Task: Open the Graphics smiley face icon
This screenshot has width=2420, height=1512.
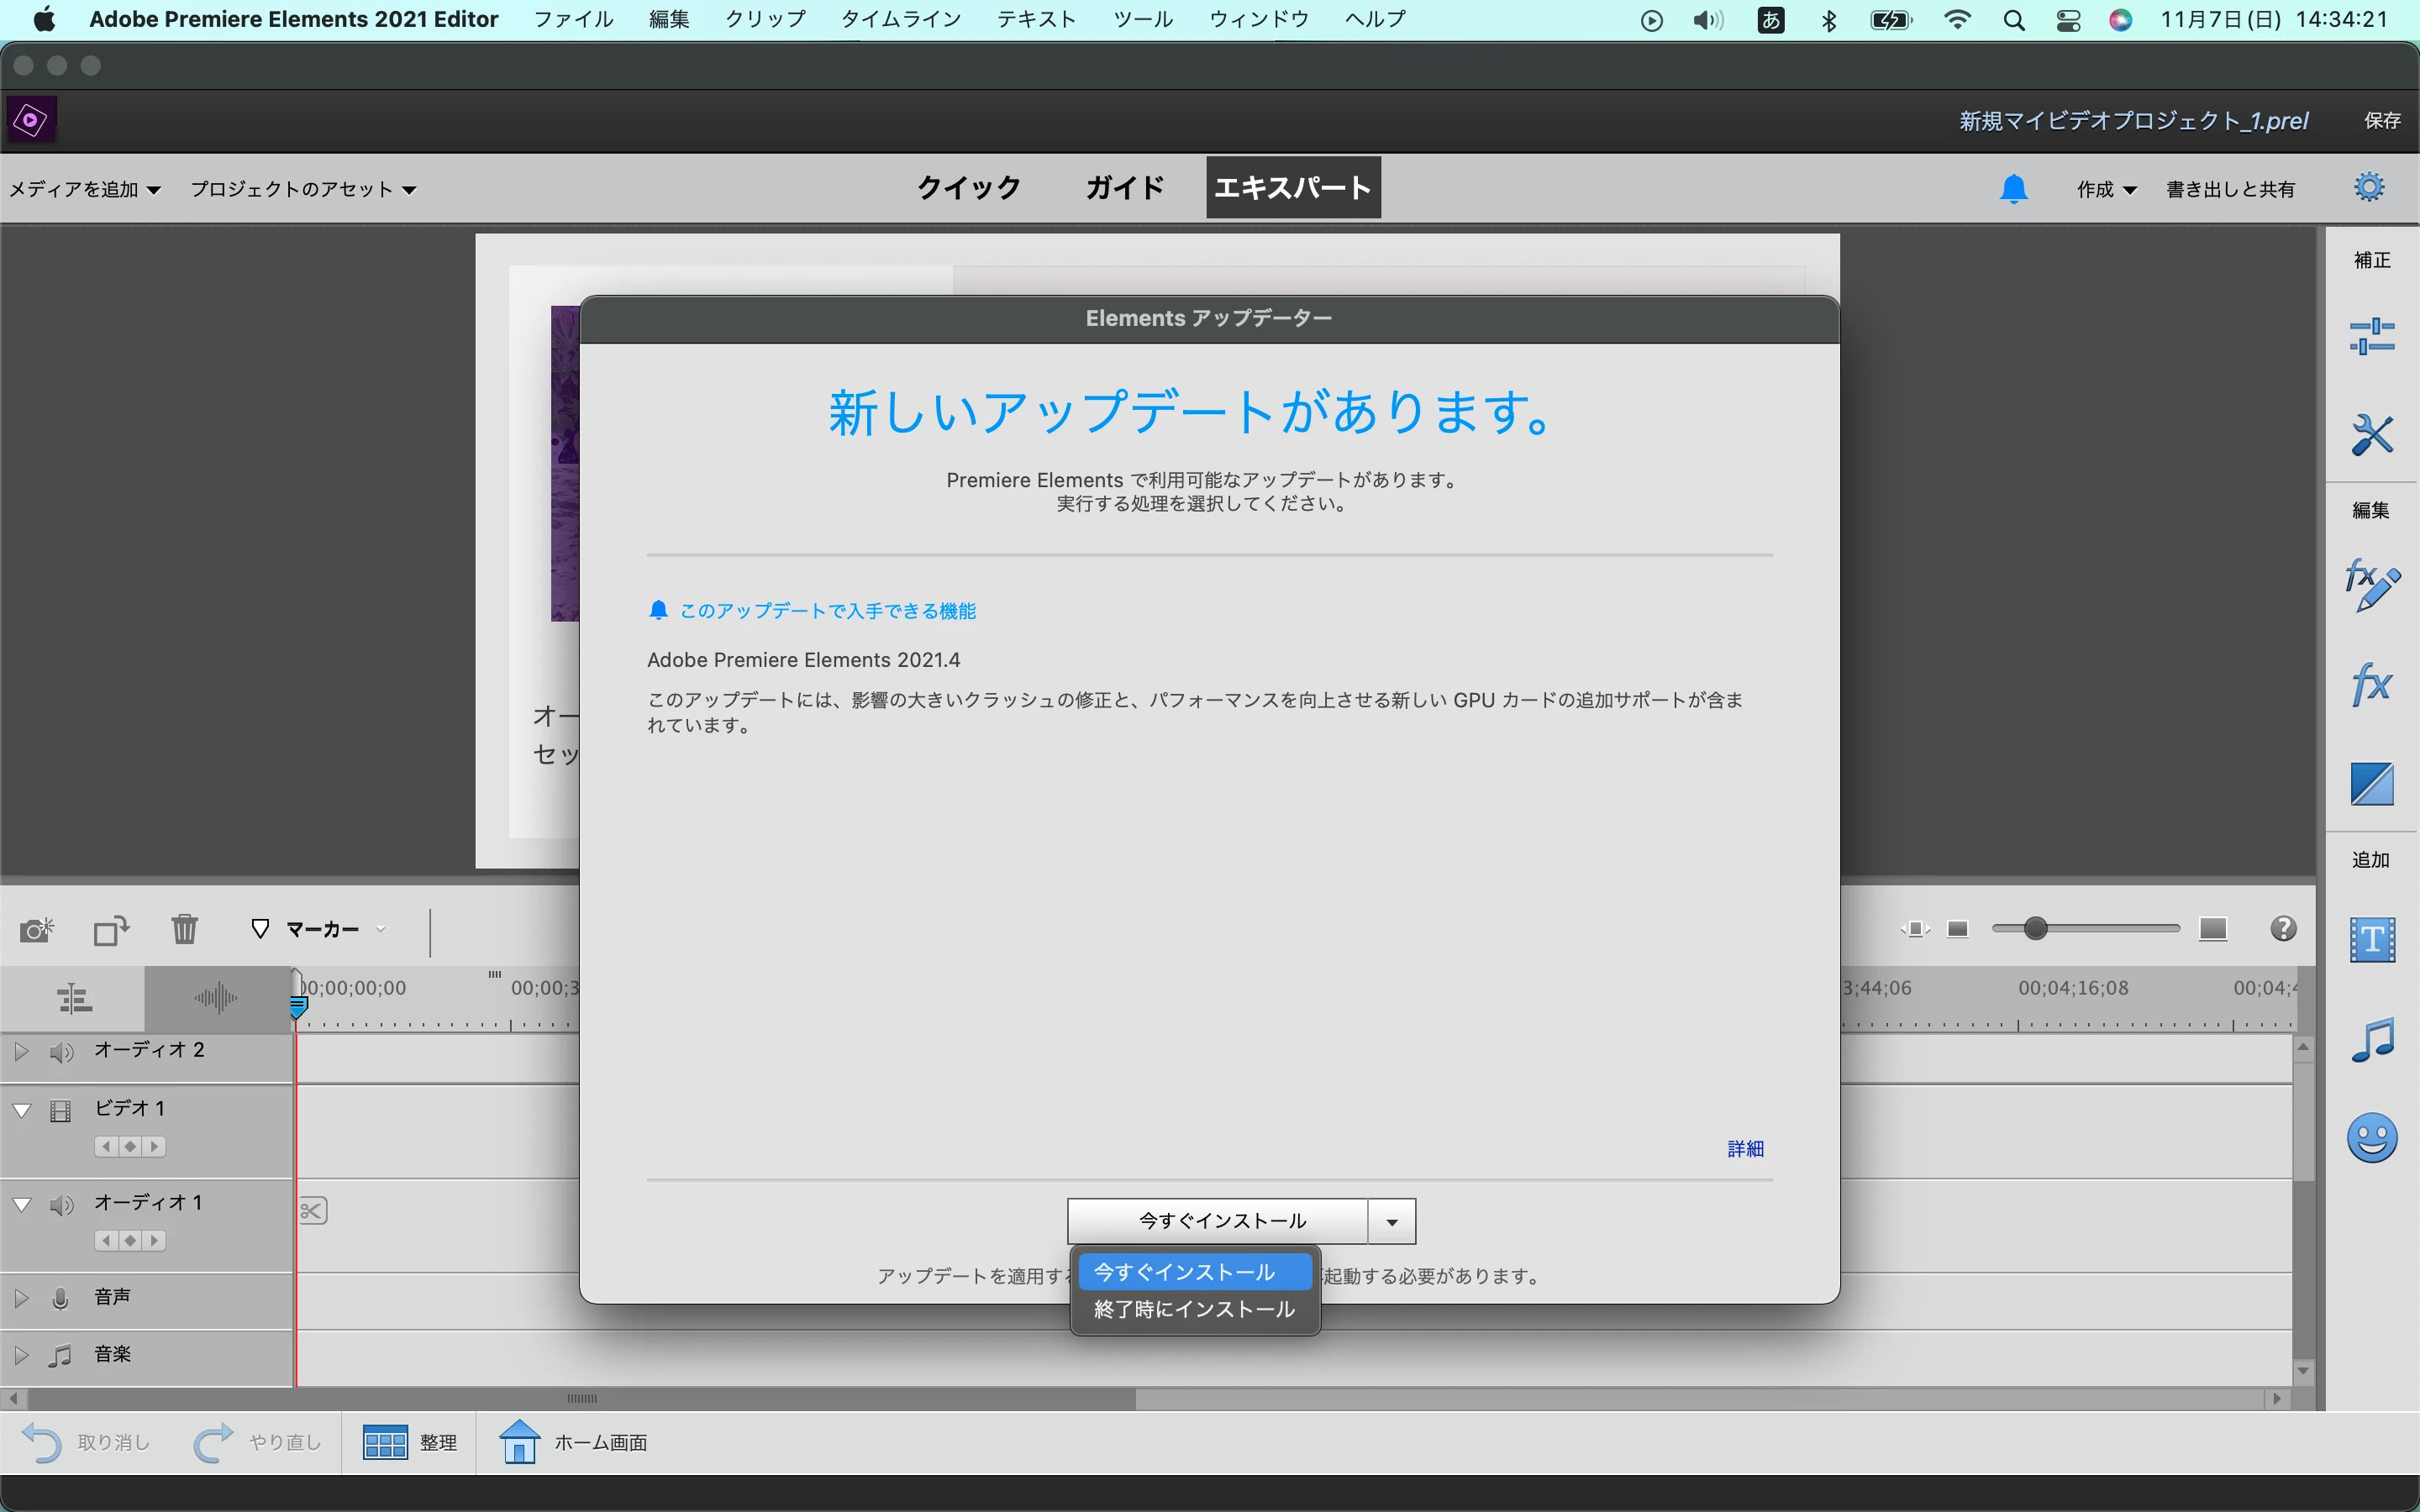Action: 2371,1138
